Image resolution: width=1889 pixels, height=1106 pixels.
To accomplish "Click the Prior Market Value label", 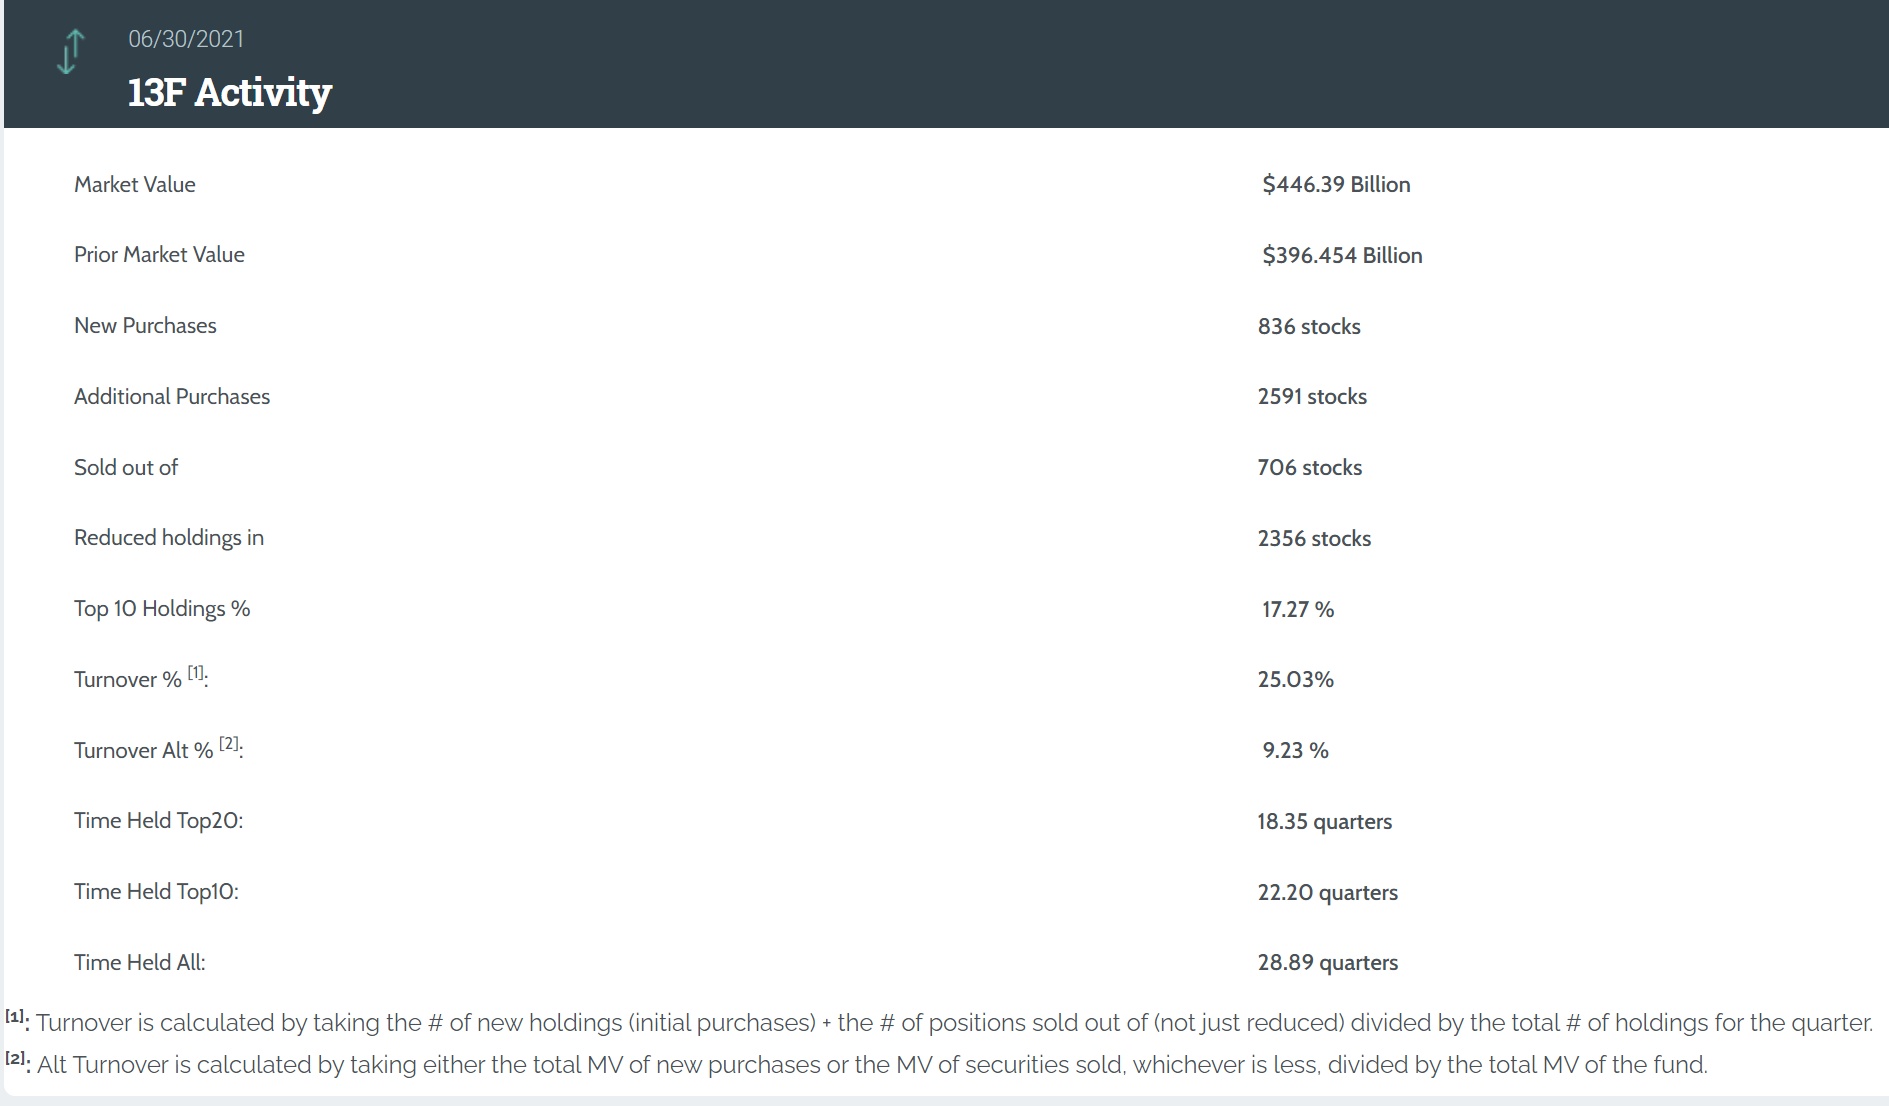I will click(x=159, y=255).
